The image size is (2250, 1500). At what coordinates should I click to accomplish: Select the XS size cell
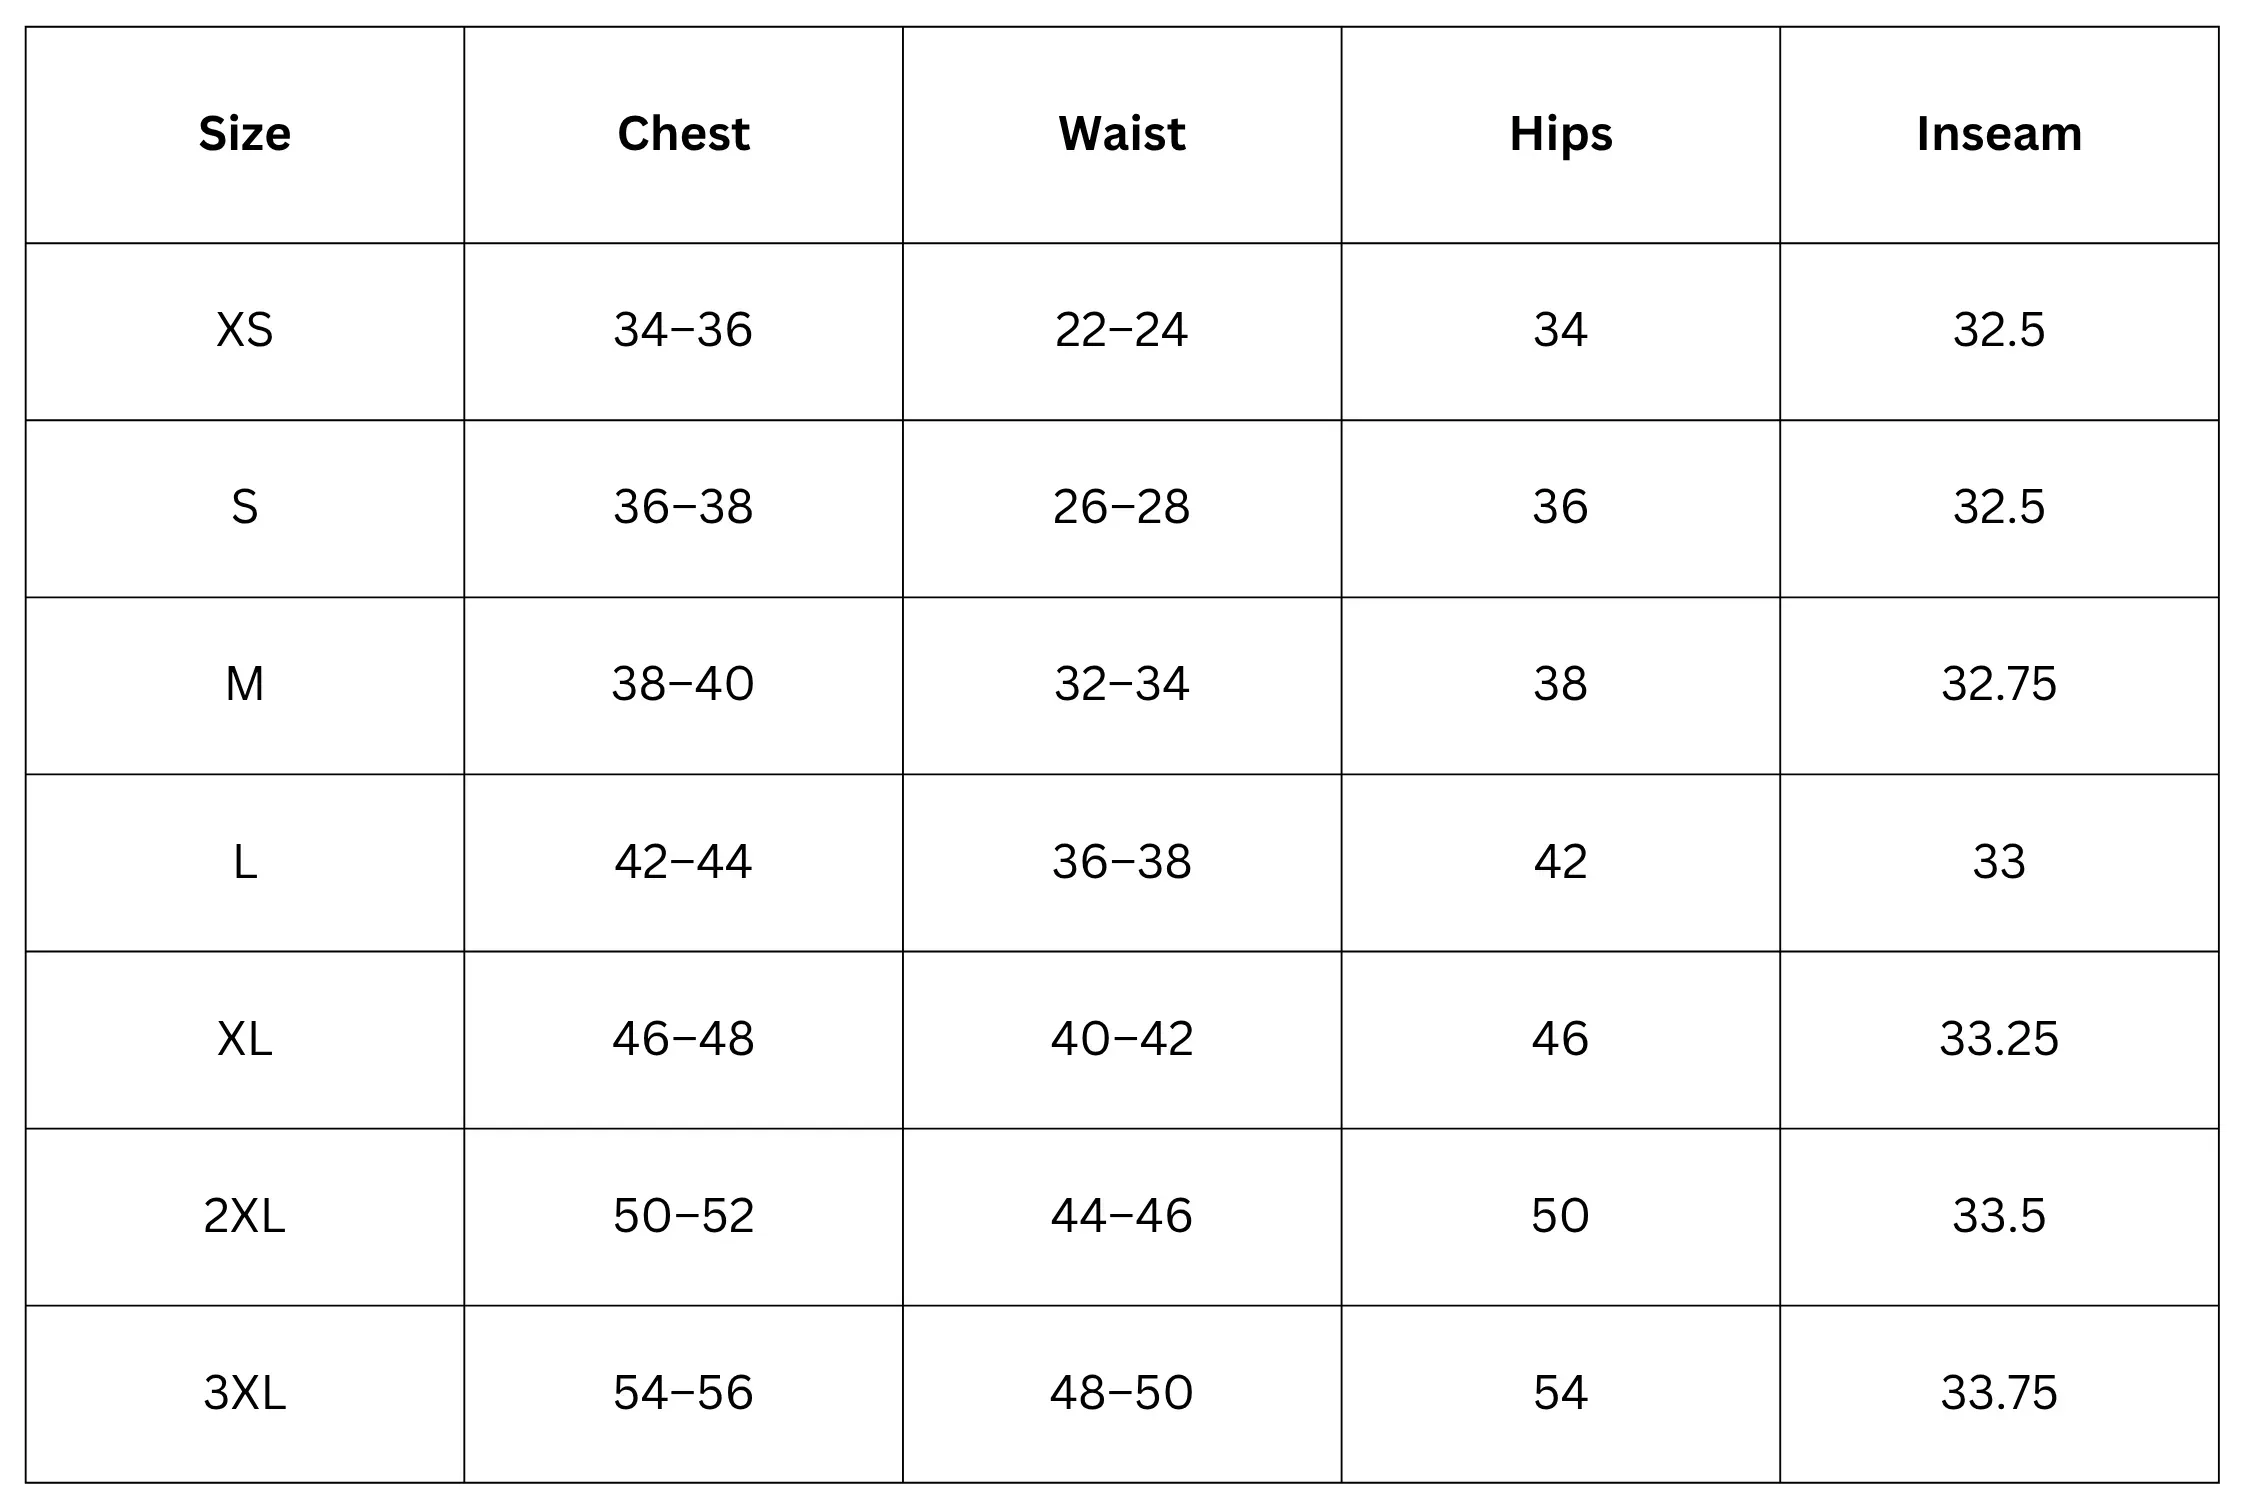click(244, 330)
